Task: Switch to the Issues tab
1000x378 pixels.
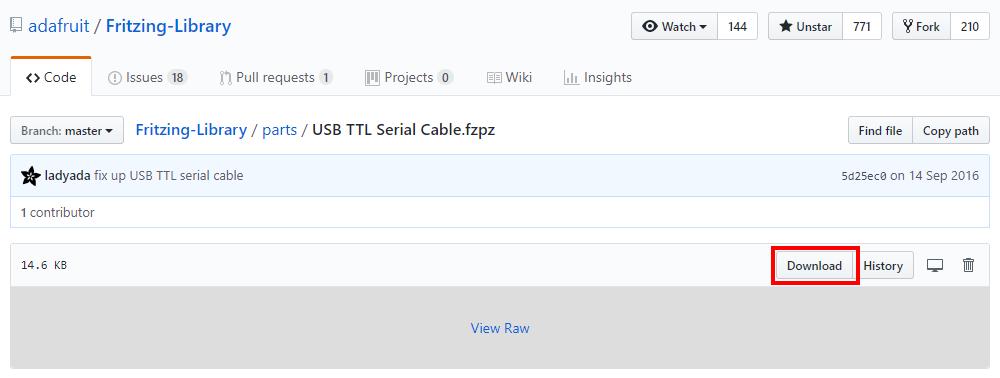Action: tap(147, 78)
